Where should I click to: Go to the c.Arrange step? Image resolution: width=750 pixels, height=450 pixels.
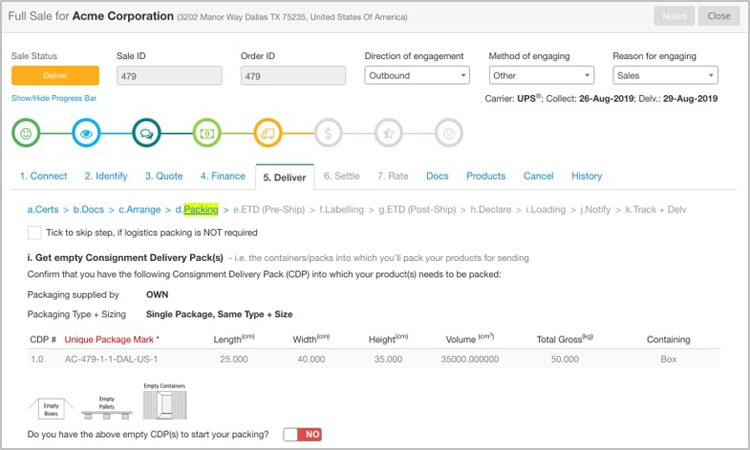coord(140,209)
